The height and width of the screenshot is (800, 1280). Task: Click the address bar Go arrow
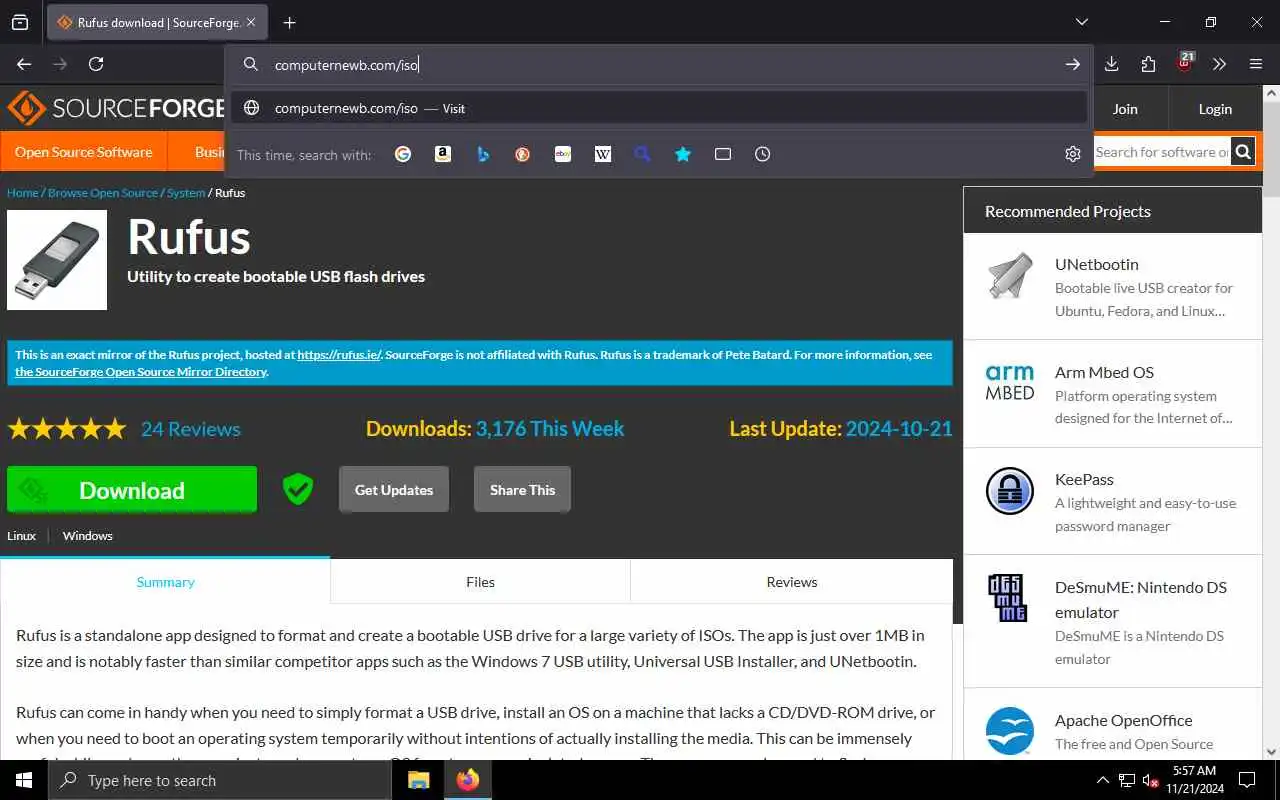click(1073, 64)
